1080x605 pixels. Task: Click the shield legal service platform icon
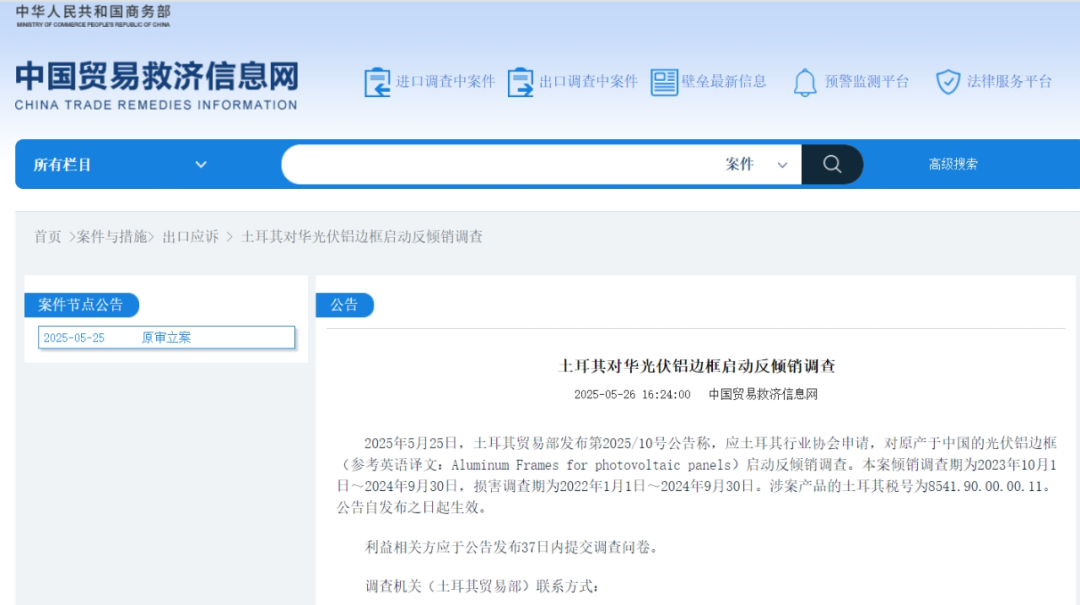click(948, 82)
